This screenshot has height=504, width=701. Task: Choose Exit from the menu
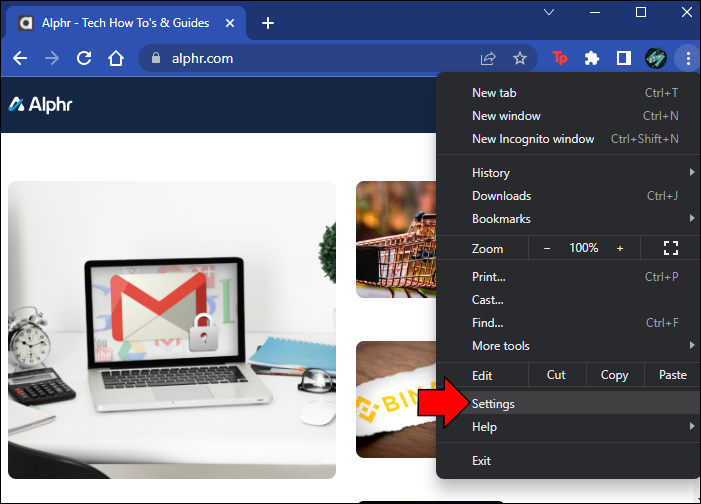(x=568, y=461)
